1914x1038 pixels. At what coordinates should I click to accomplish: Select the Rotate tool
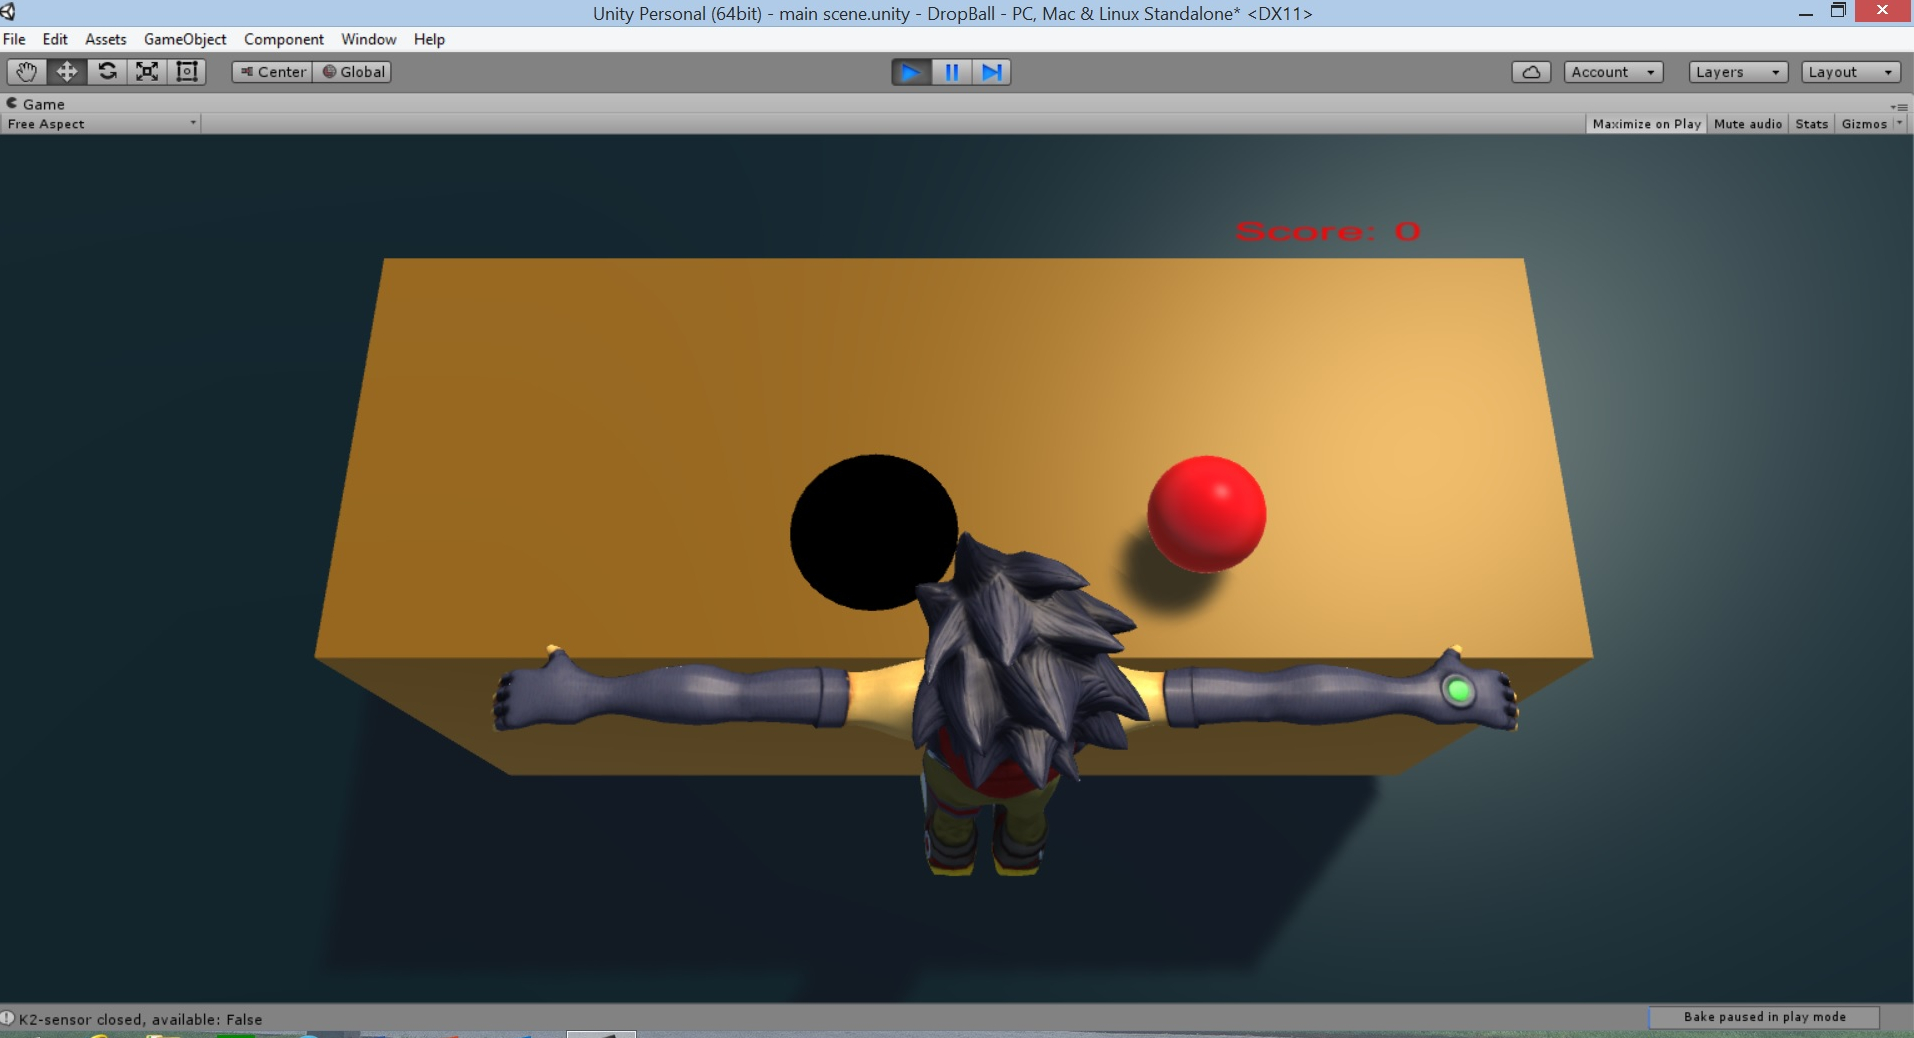107,72
